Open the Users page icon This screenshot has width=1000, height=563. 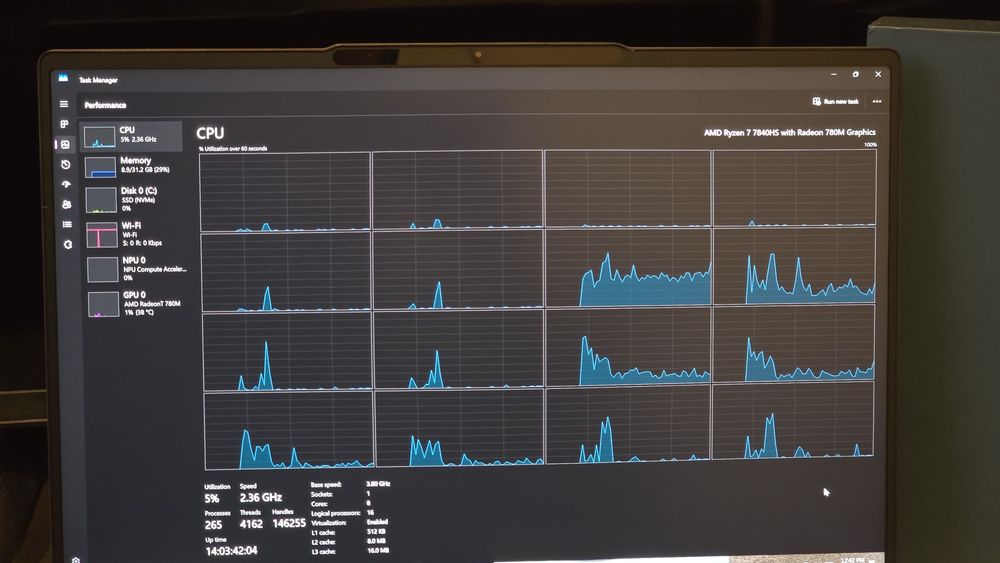66,204
